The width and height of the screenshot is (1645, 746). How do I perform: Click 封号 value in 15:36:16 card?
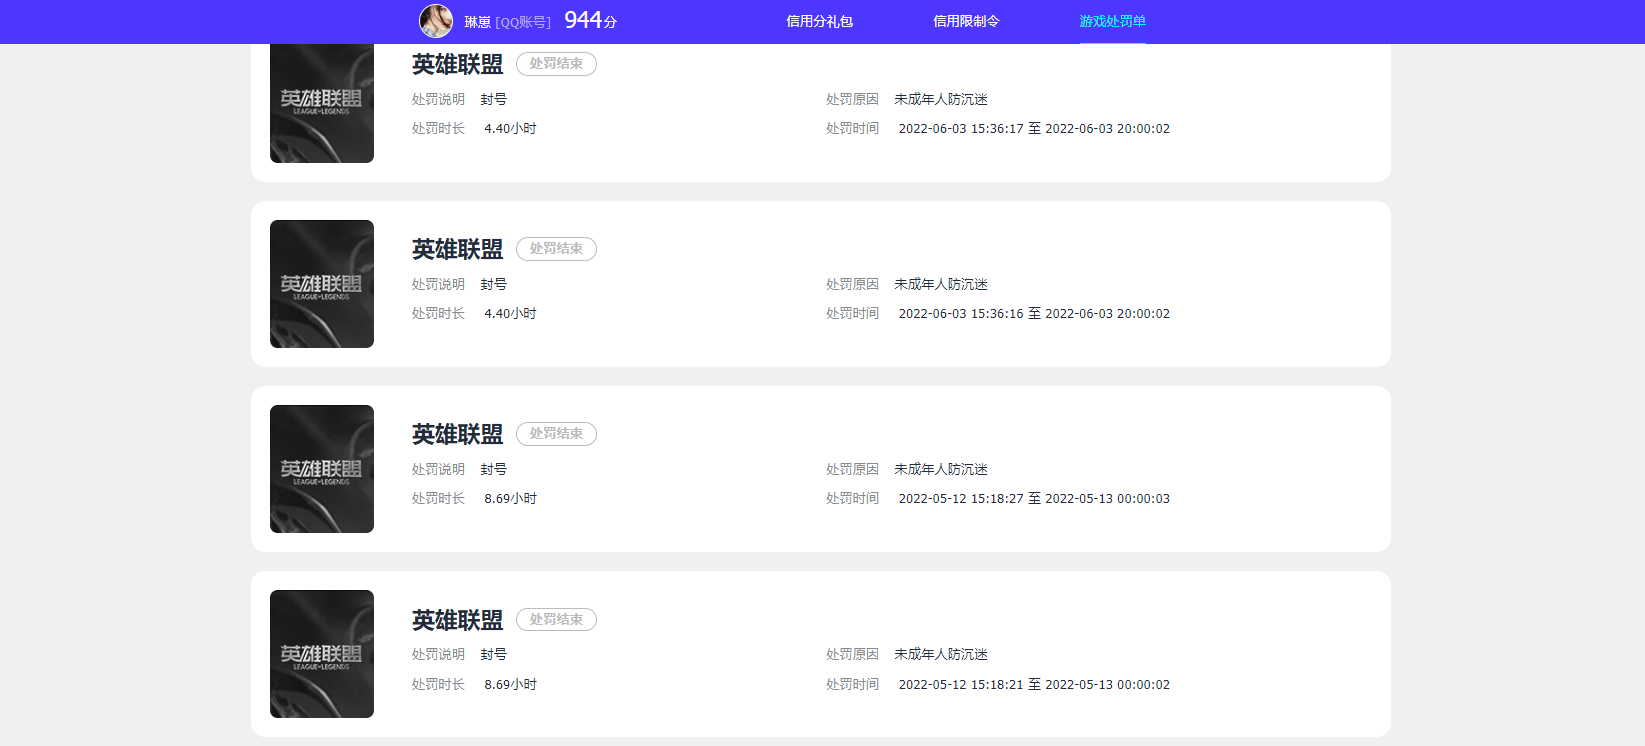point(494,284)
